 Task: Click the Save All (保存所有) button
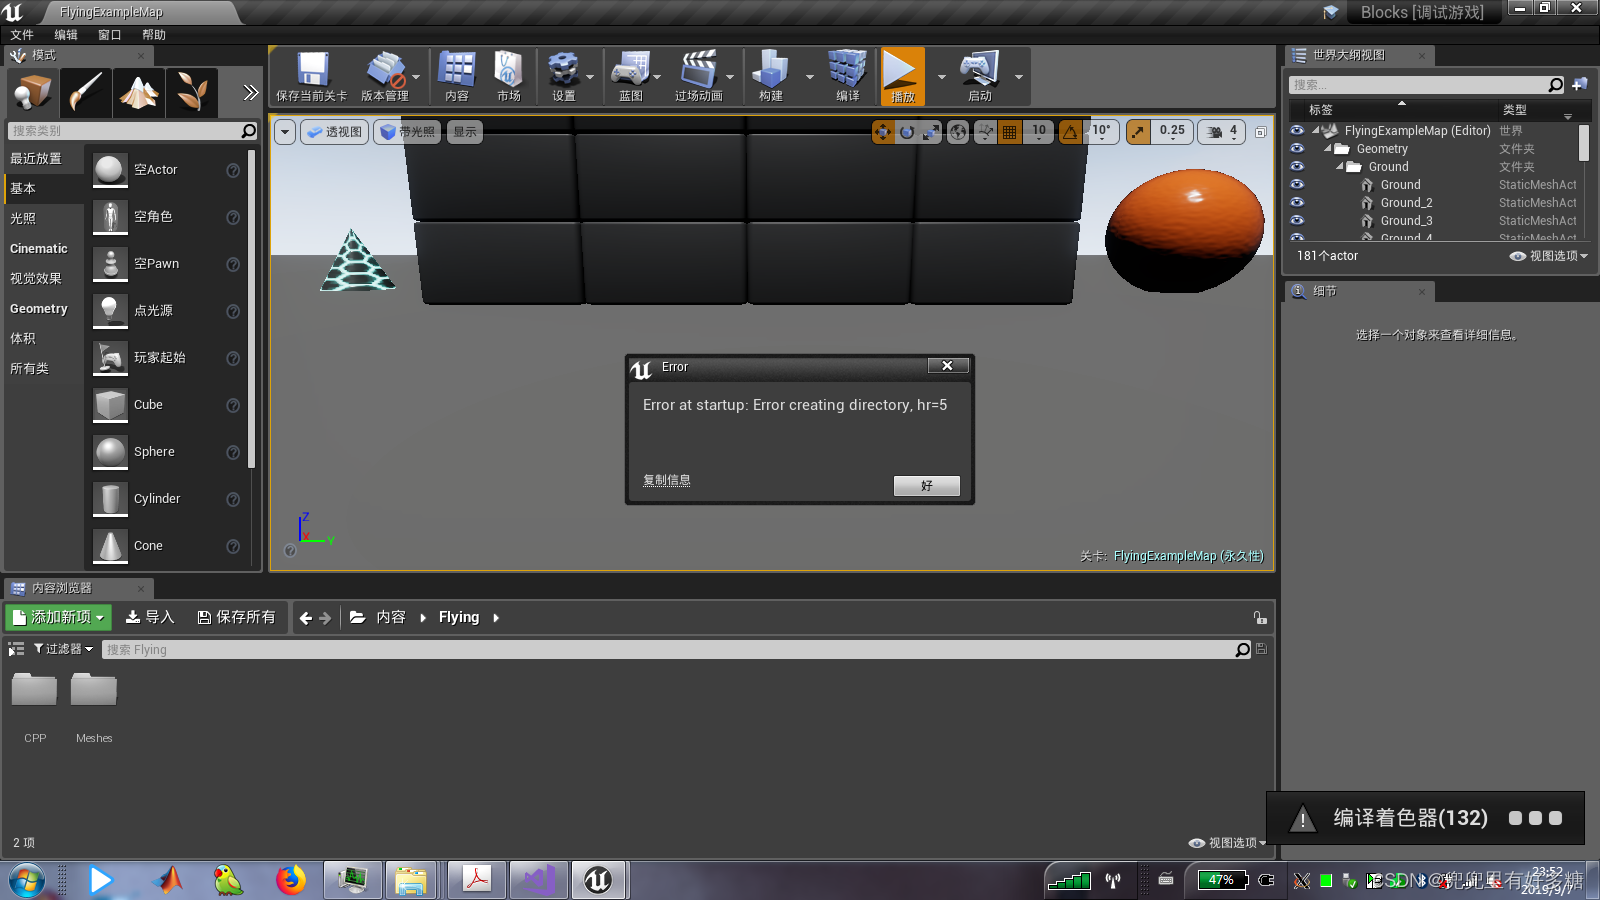click(237, 617)
